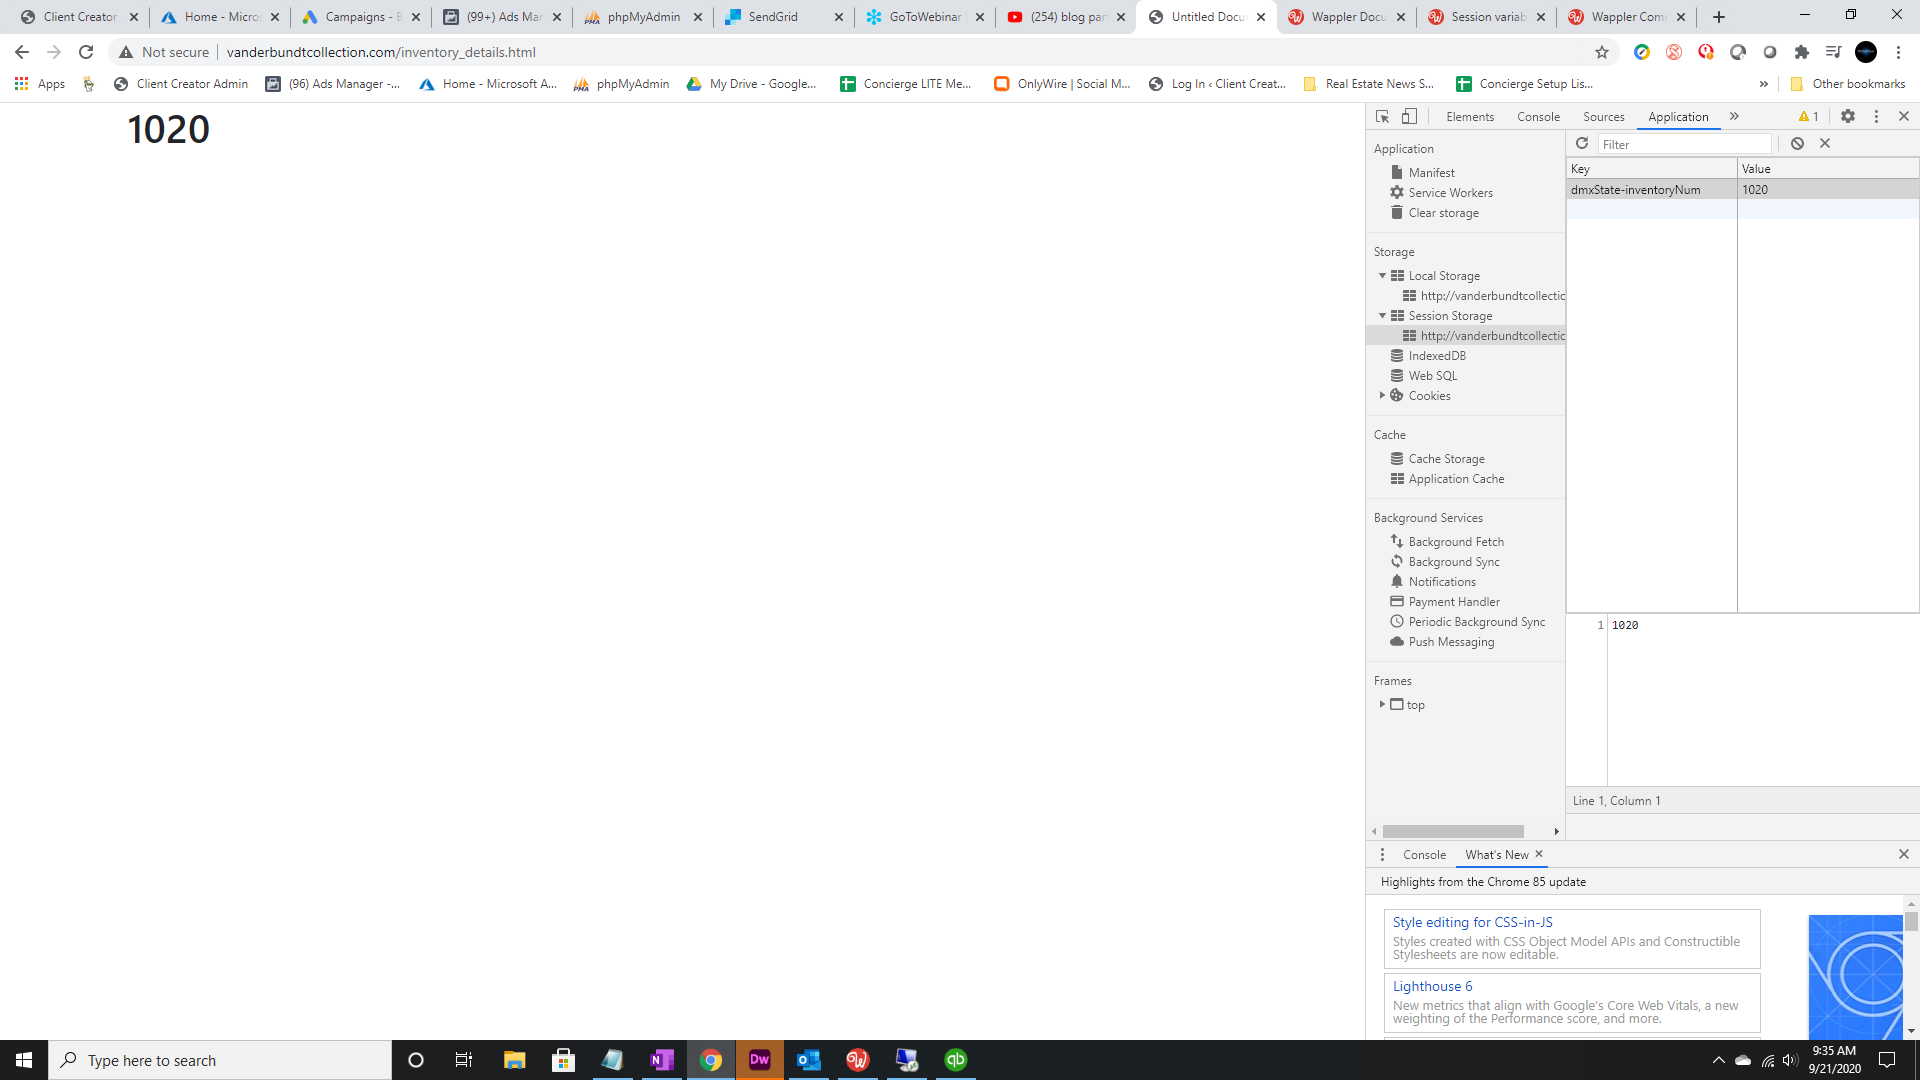
Task: Expand the top frame node
Action: (1383, 704)
